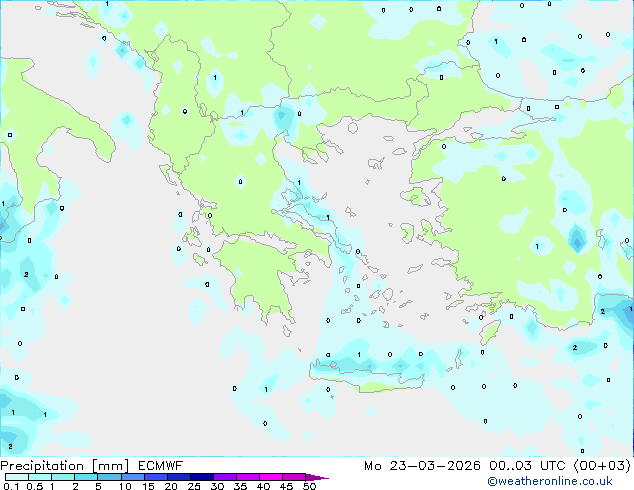Select the 1–2 mm legend color box
The height and width of the screenshot is (490, 634).
click(63, 477)
